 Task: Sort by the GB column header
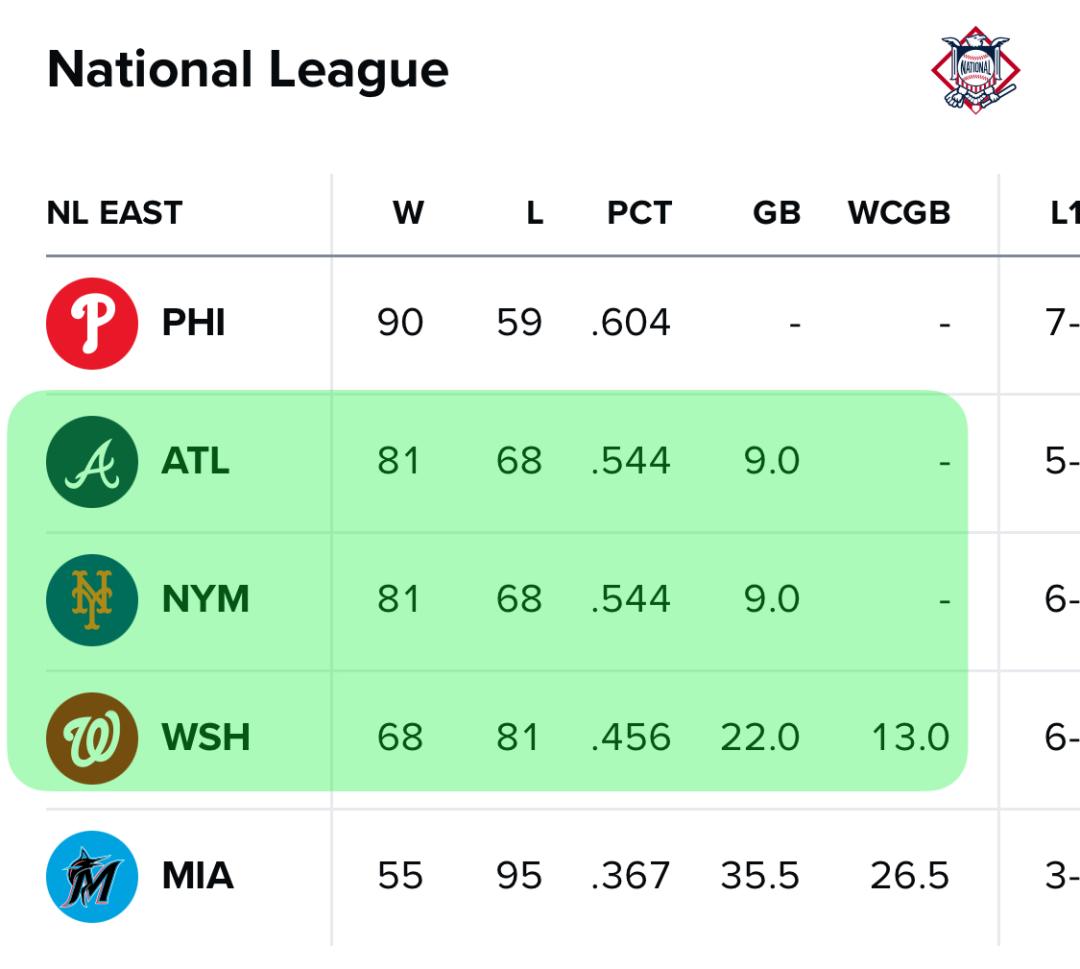[x=777, y=213]
